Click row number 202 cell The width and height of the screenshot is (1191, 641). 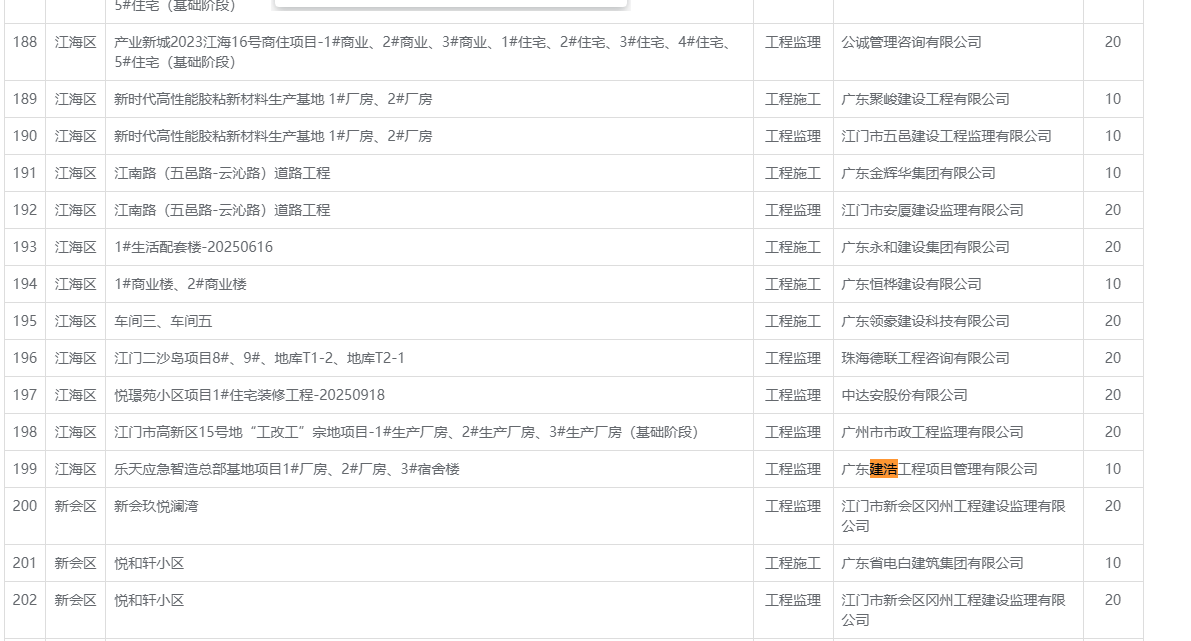[25, 600]
